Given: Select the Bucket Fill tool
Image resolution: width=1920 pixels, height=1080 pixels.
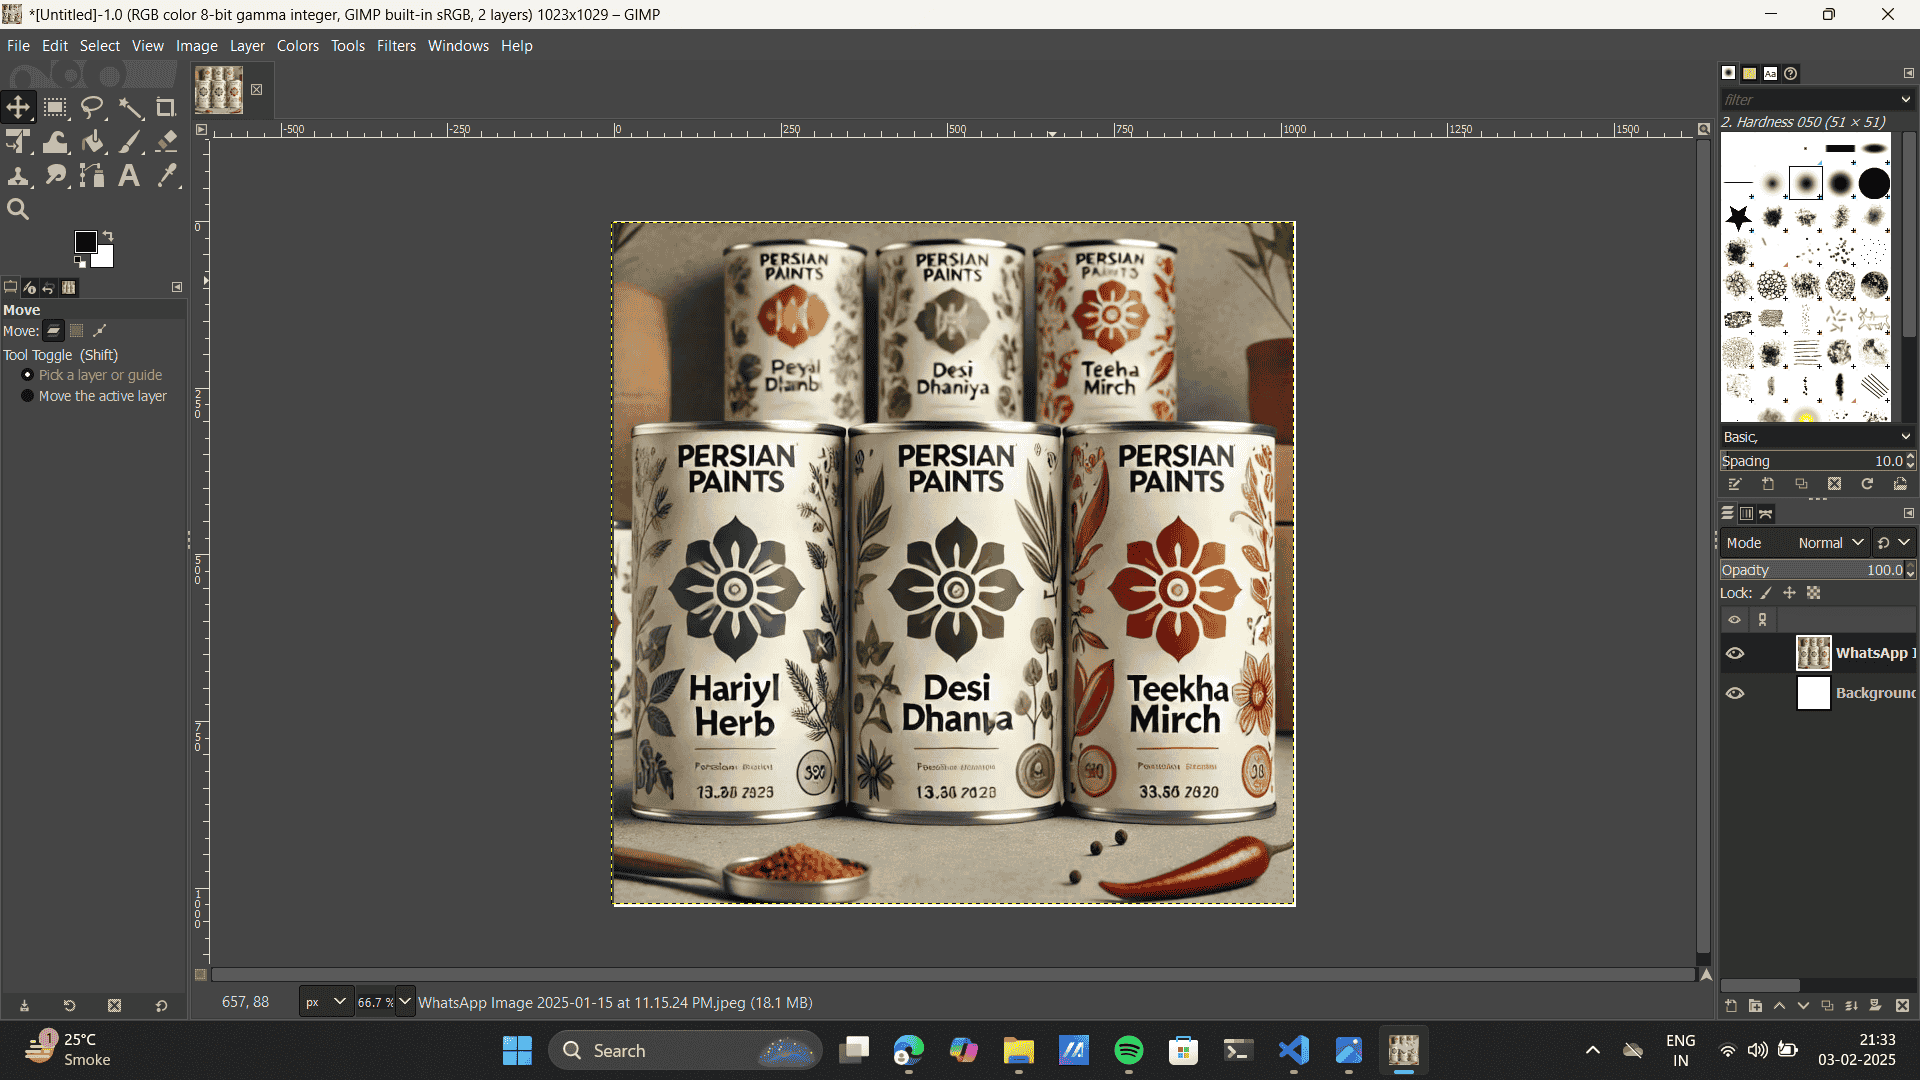Looking at the screenshot, I should click(x=92, y=142).
